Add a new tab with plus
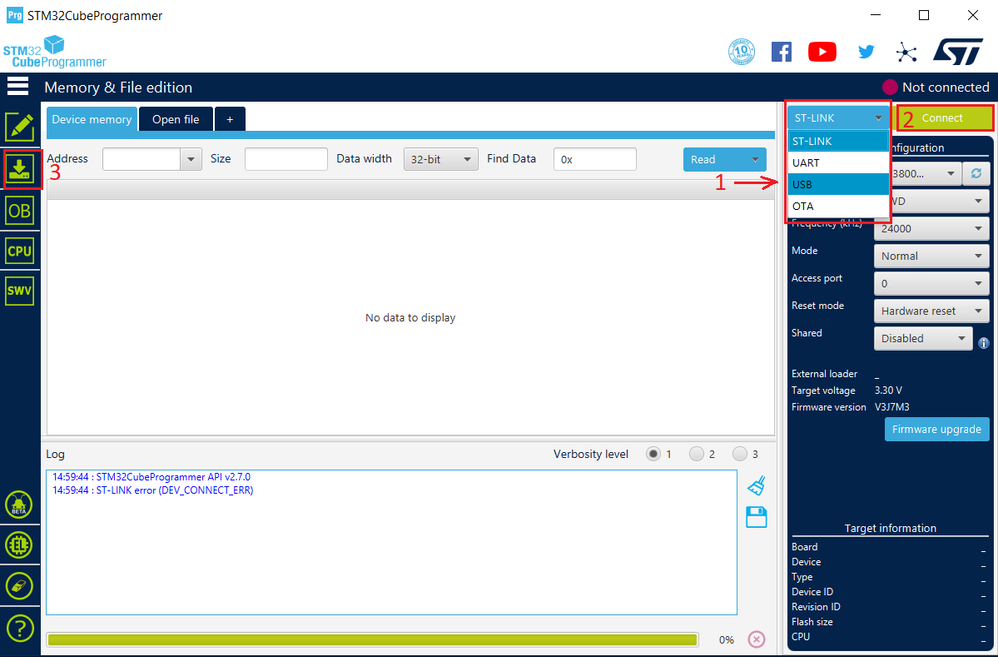 coord(230,119)
